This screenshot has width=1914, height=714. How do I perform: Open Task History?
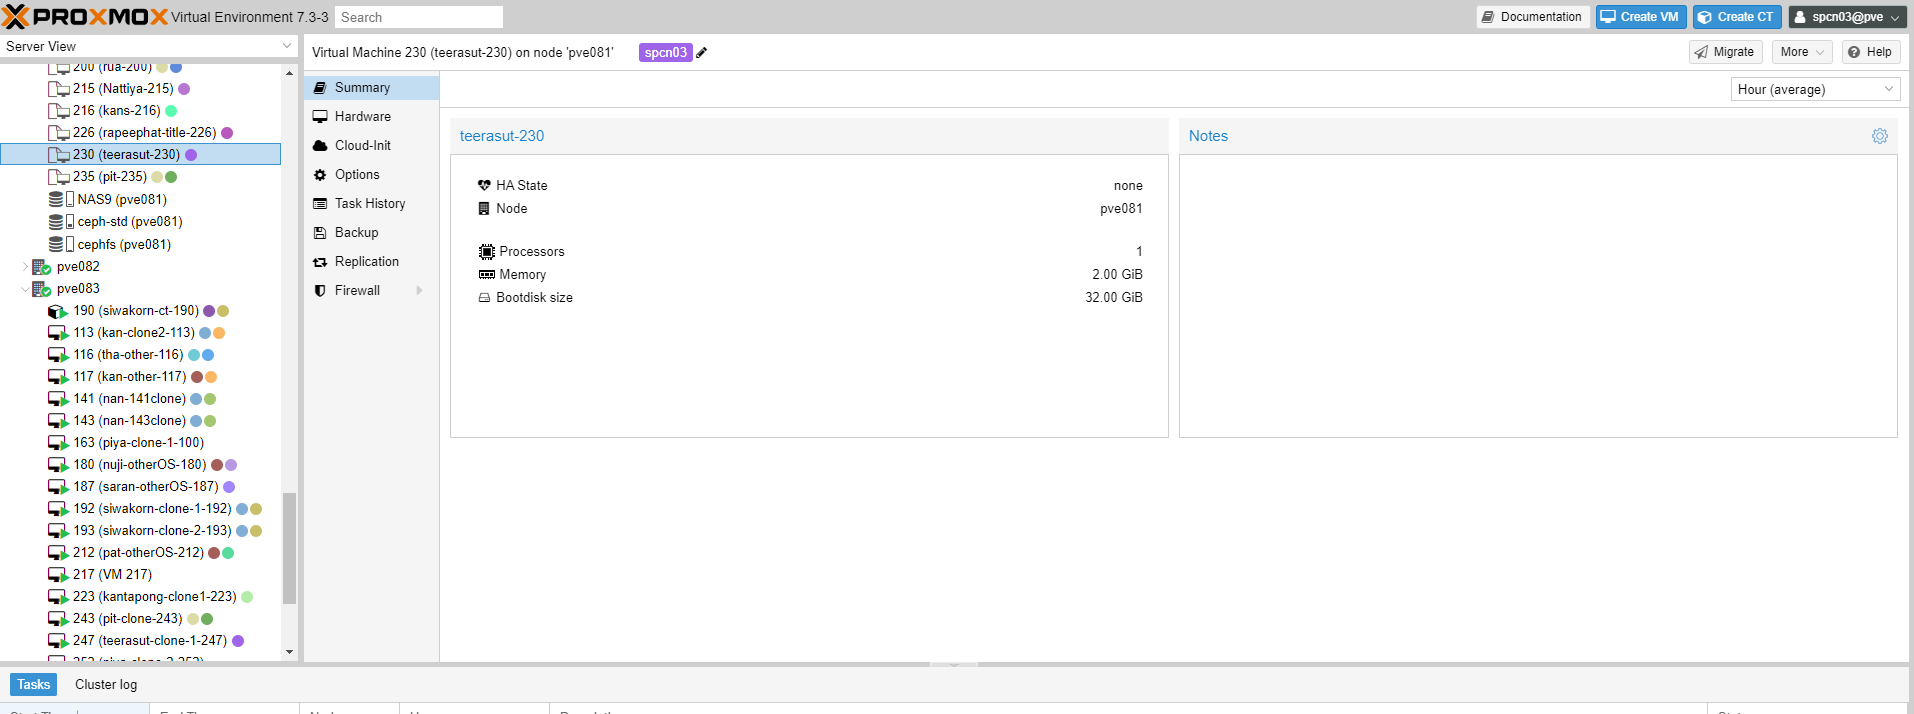(x=371, y=204)
